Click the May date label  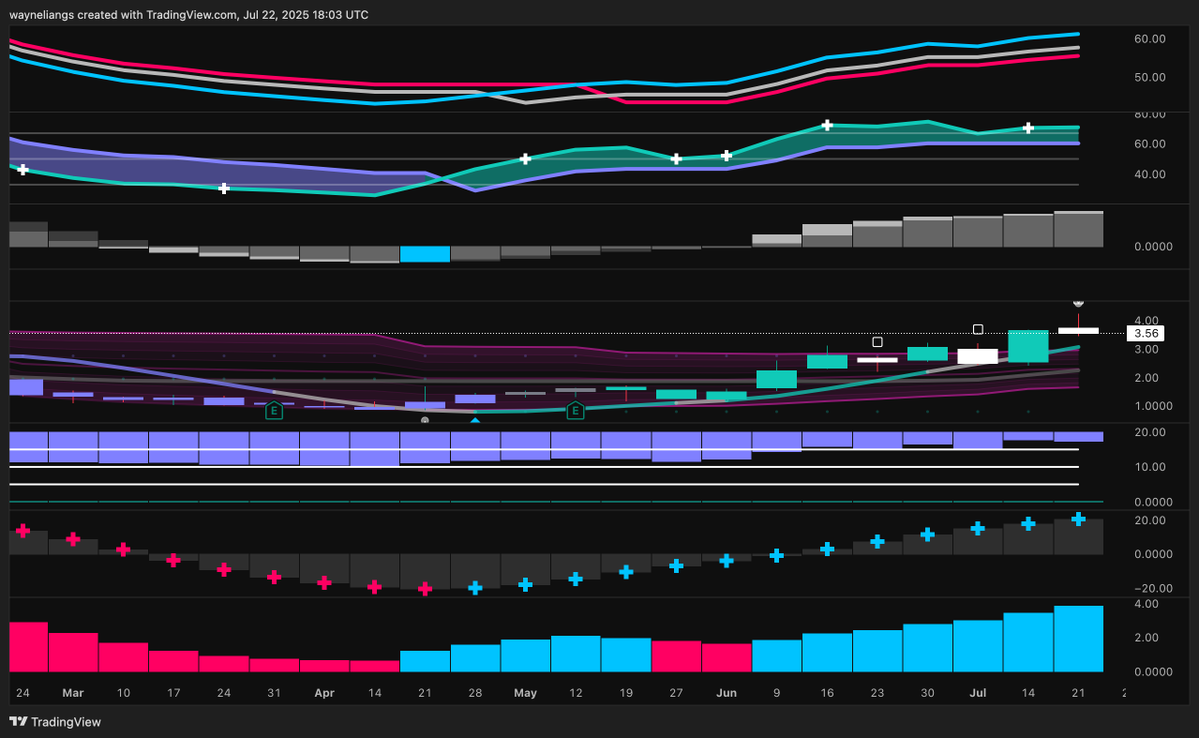click(x=525, y=693)
